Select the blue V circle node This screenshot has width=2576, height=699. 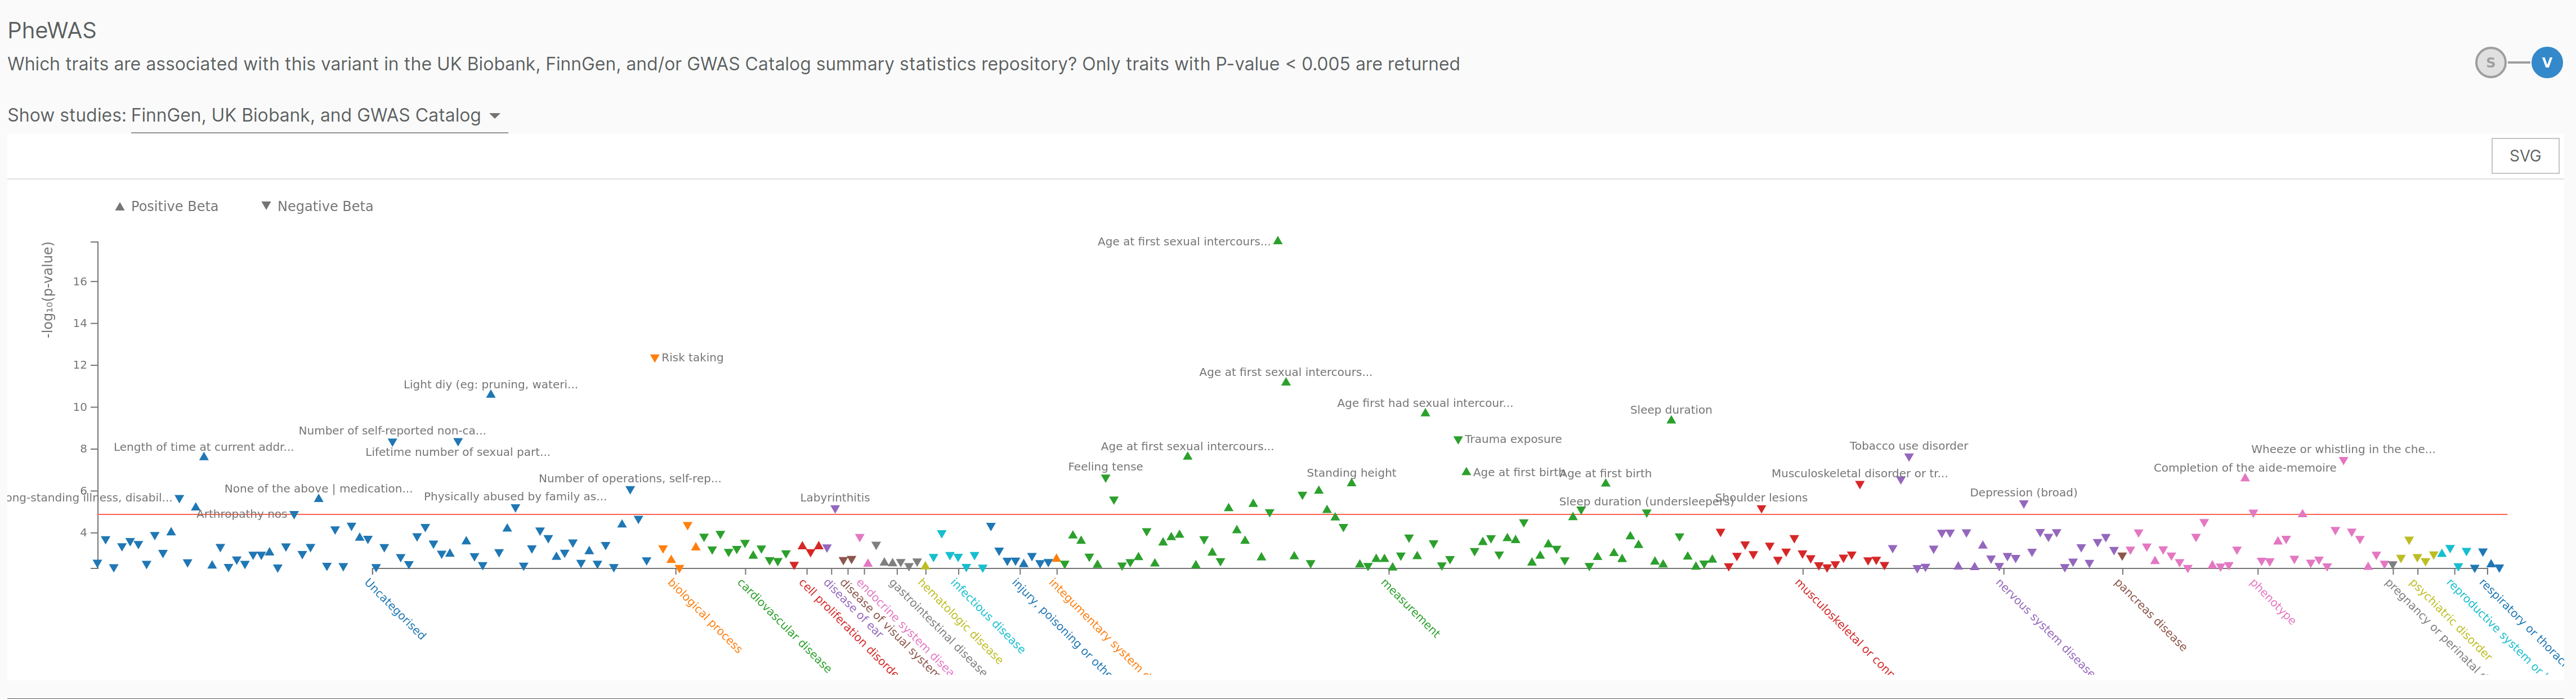click(x=2547, y=63)
